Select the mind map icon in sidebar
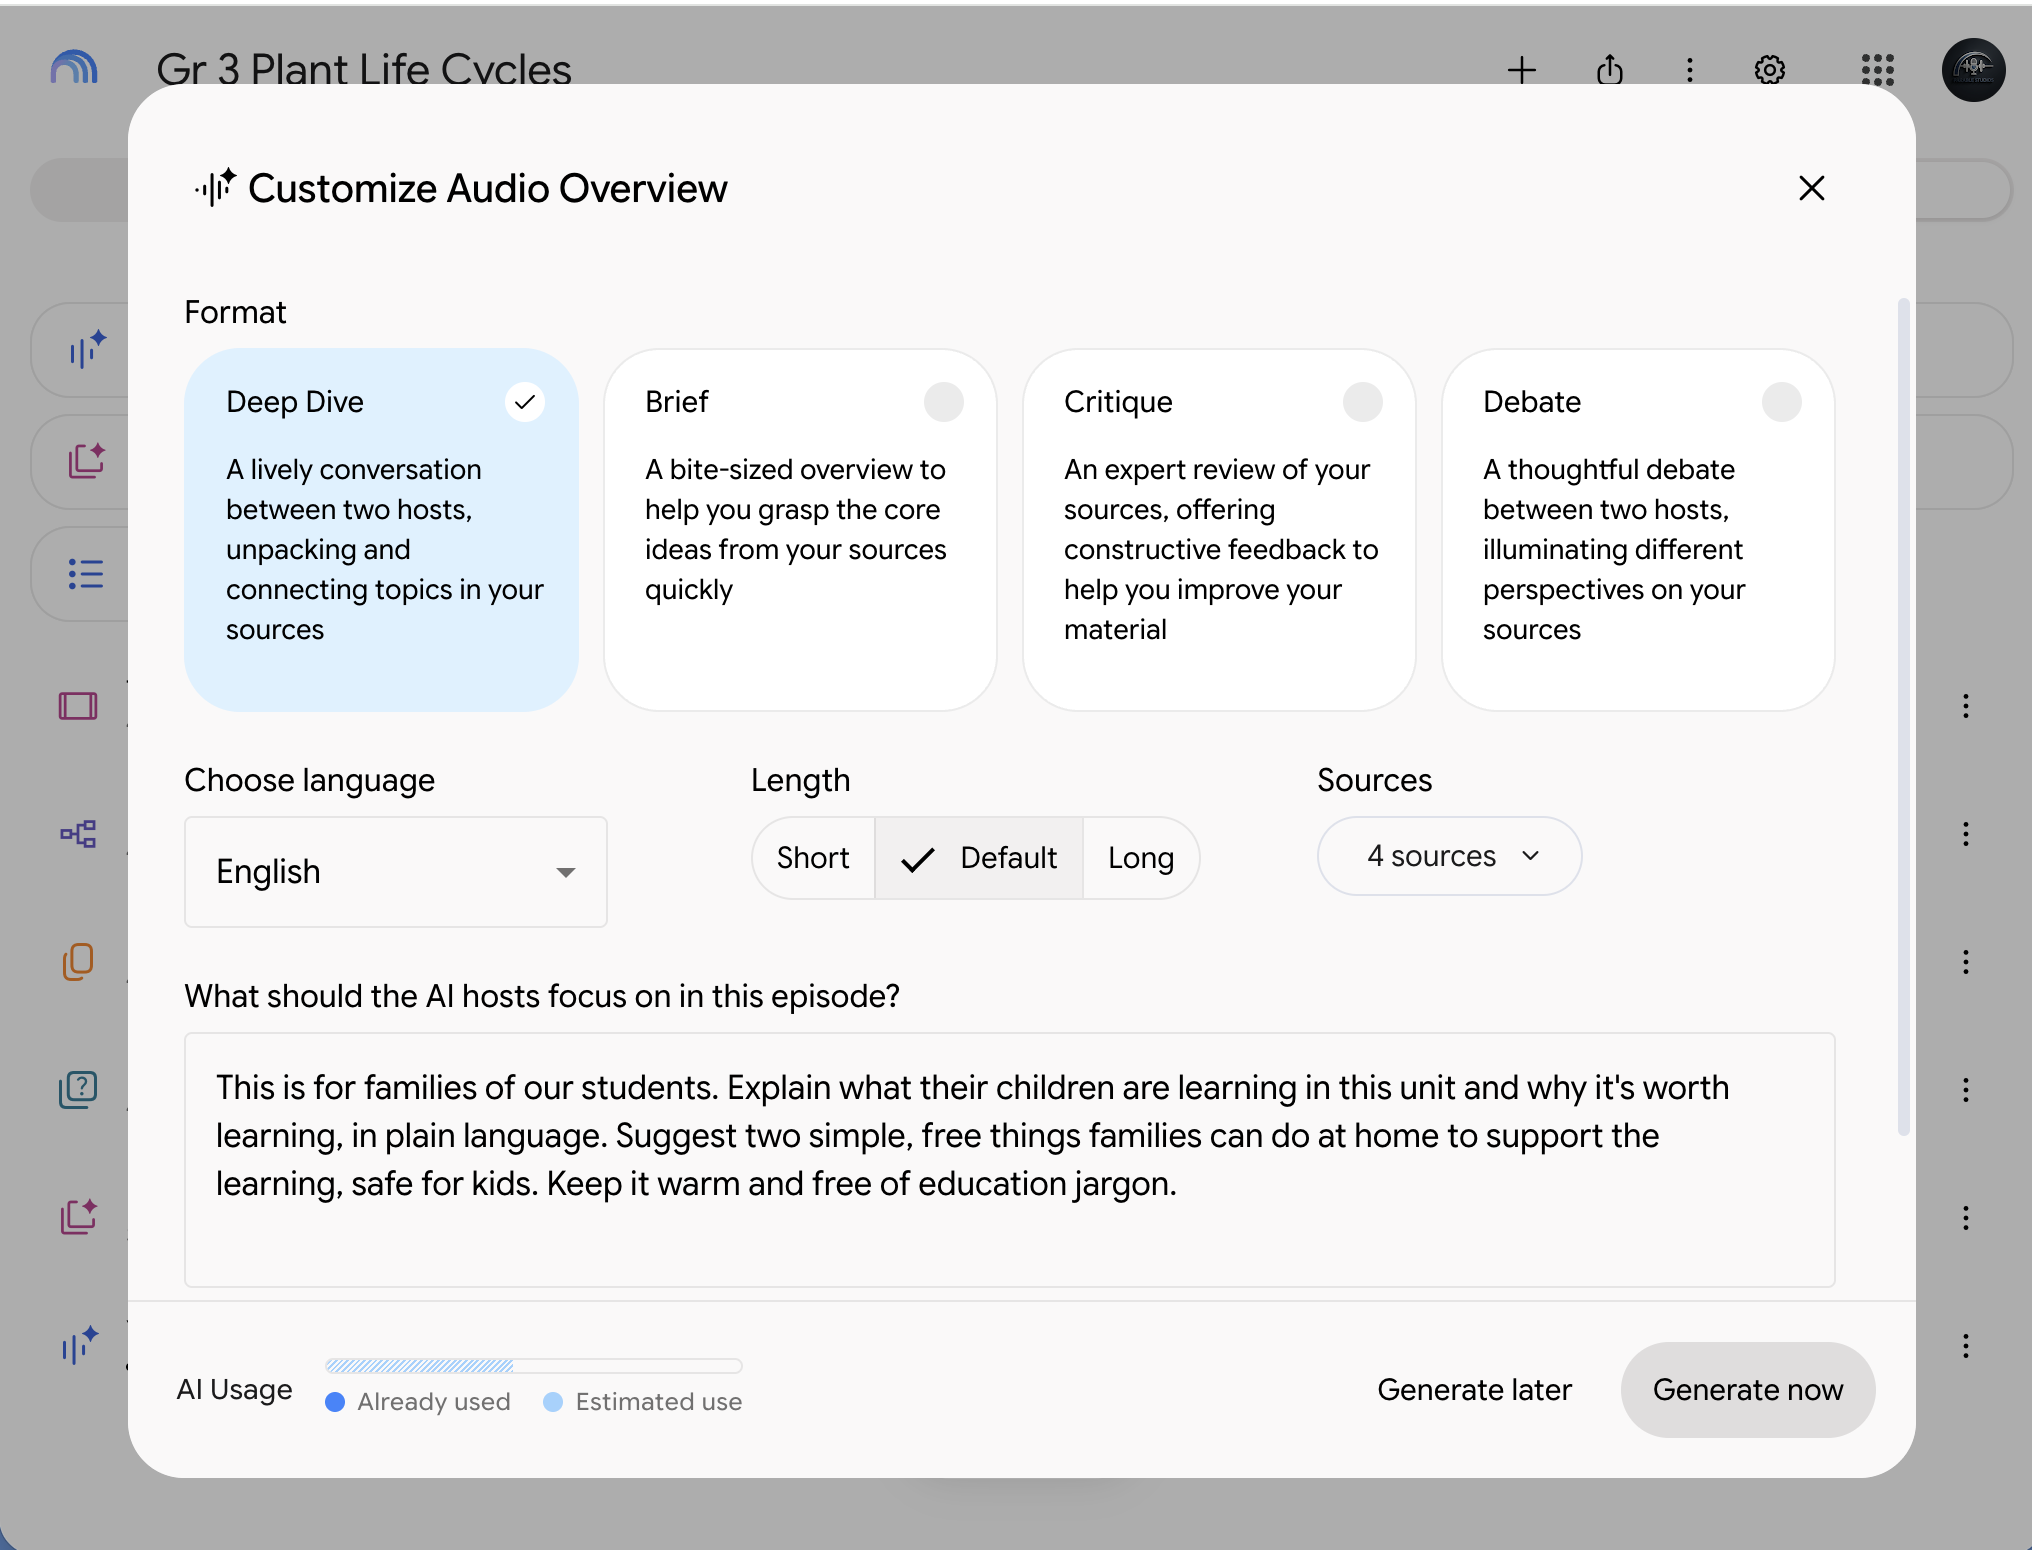 [78, 834]
